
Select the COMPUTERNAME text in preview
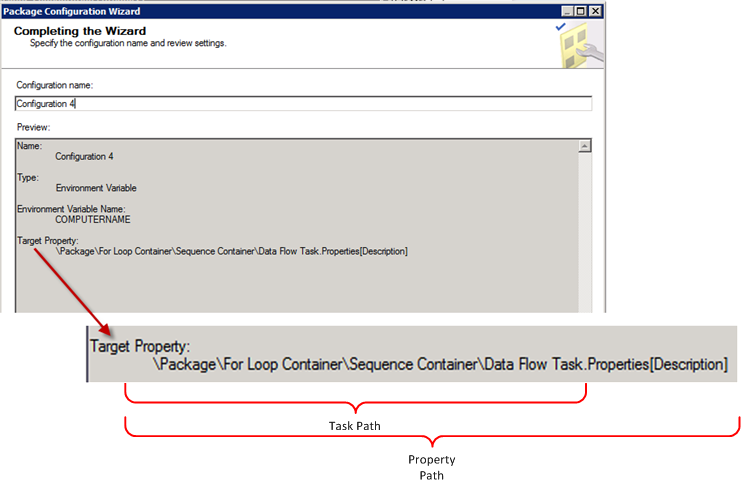(93, 219)
